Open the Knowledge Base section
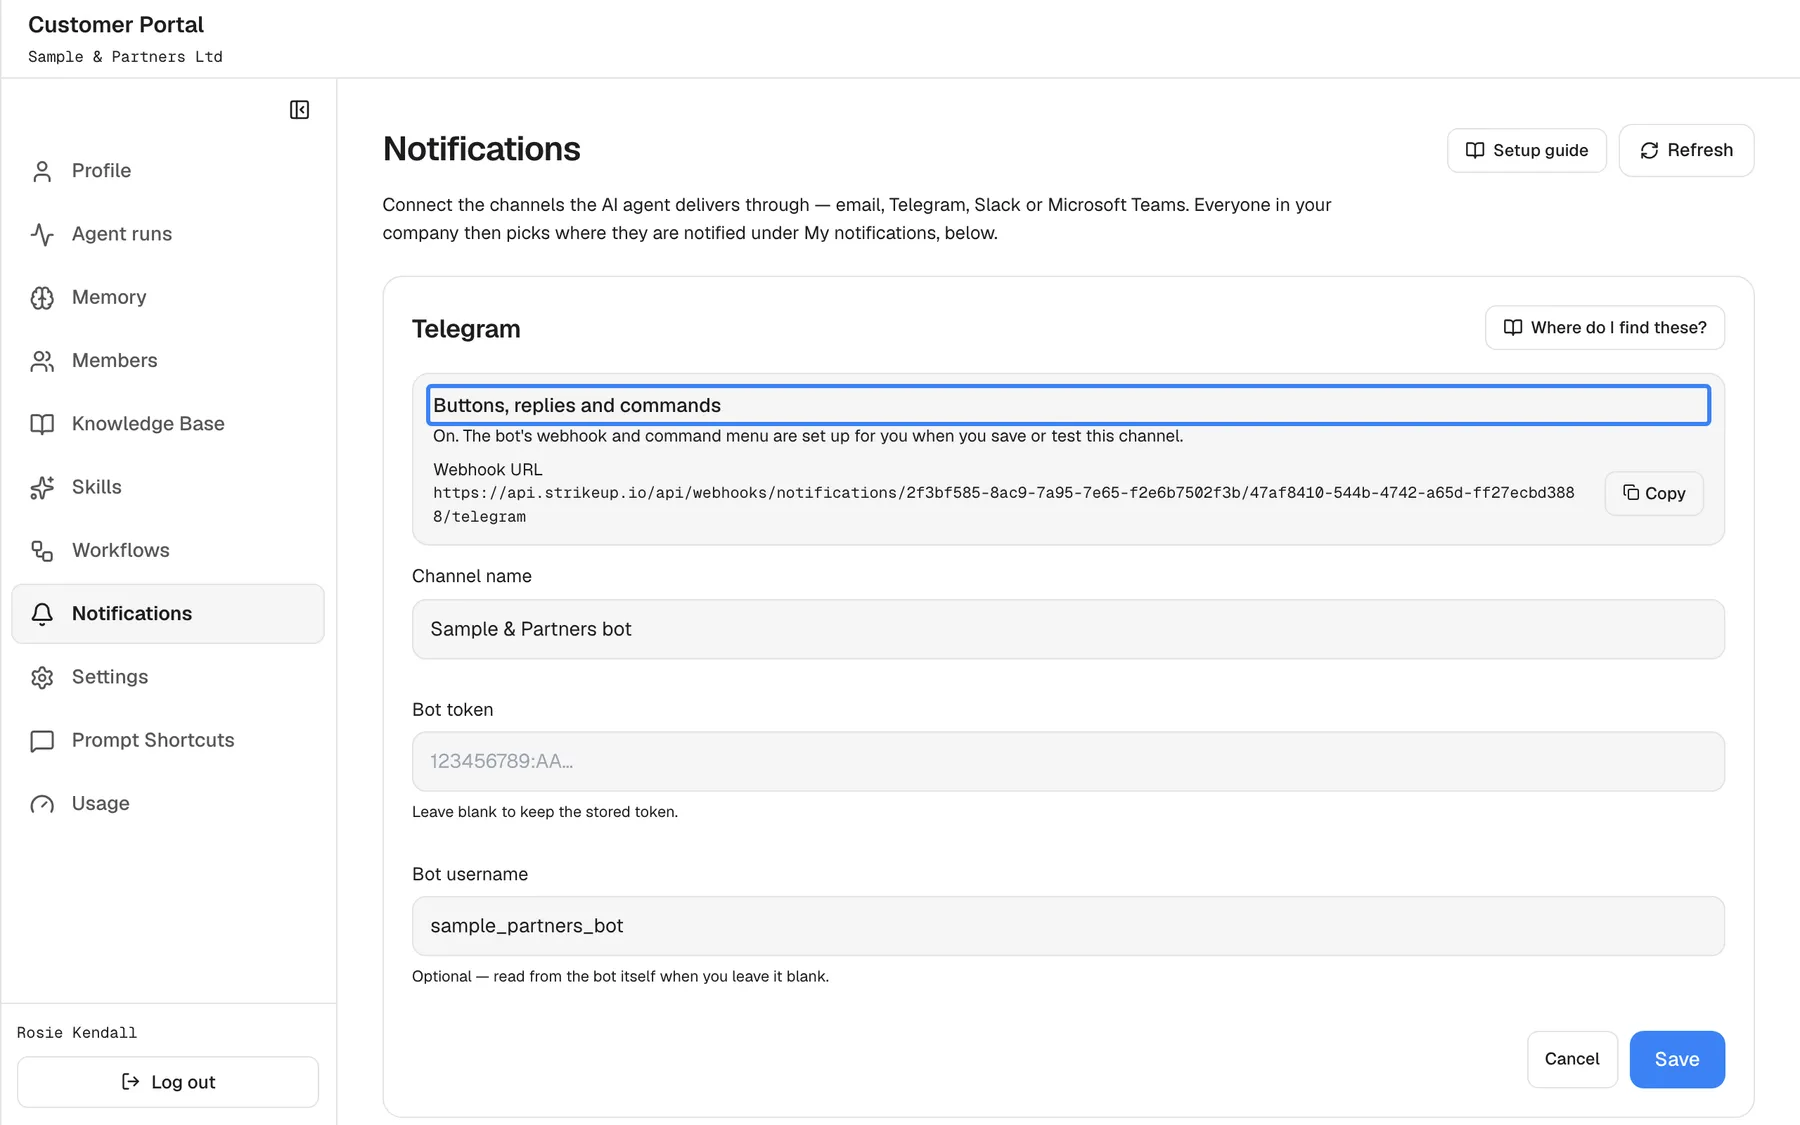Image resolution: width=1800 pixels, height=1125 pixels. 168,424
